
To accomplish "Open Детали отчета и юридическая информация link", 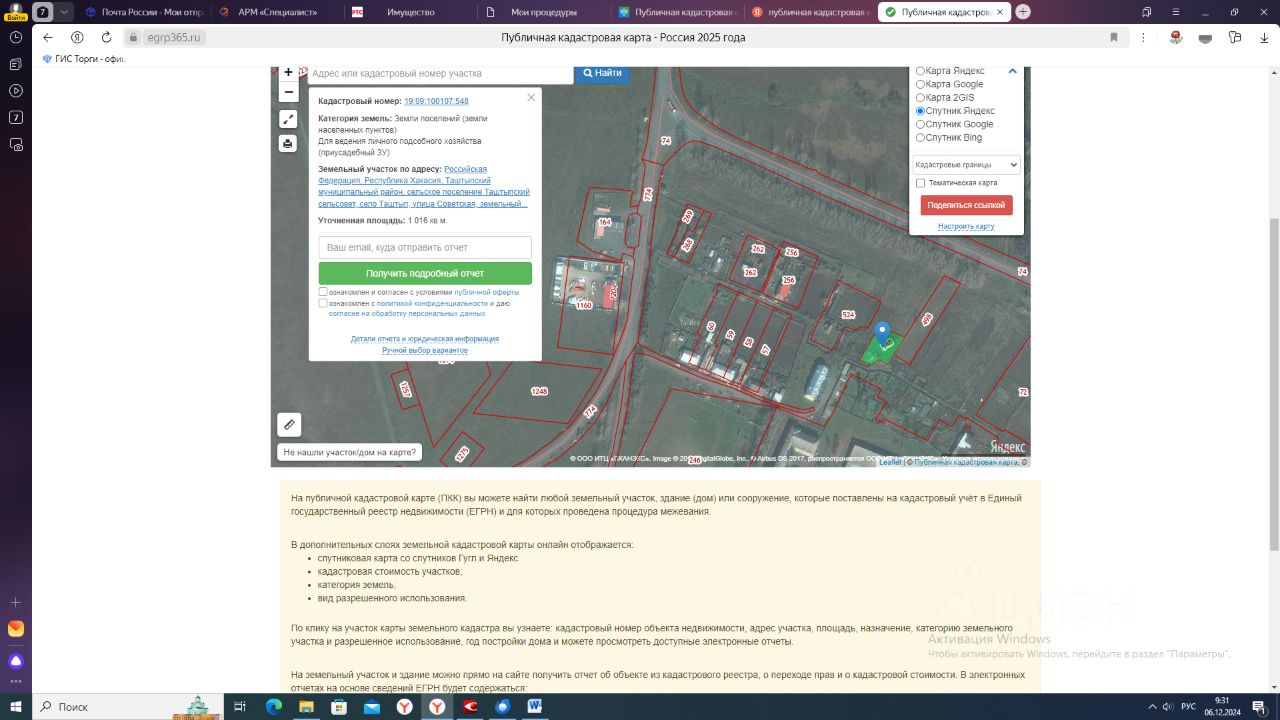I will coord(425,339).
